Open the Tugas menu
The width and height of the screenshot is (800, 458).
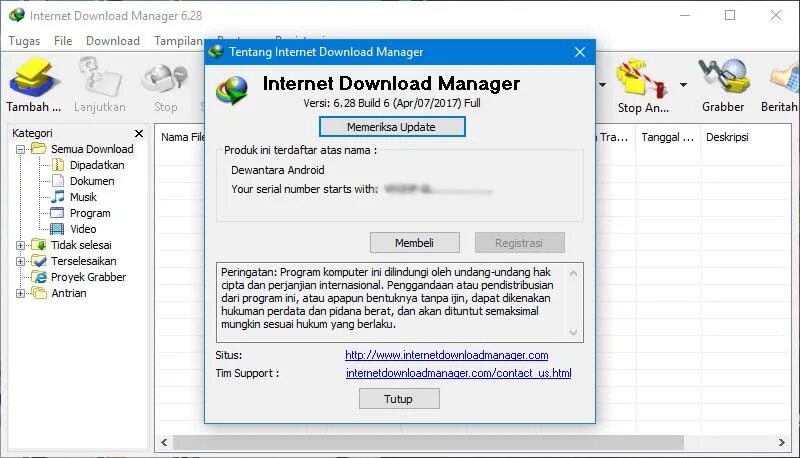(24, 41)
